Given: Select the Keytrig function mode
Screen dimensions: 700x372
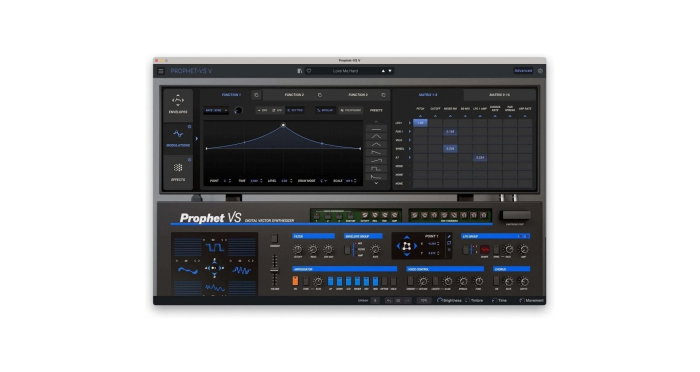Looking at the screenshot, I should [295, 110].
